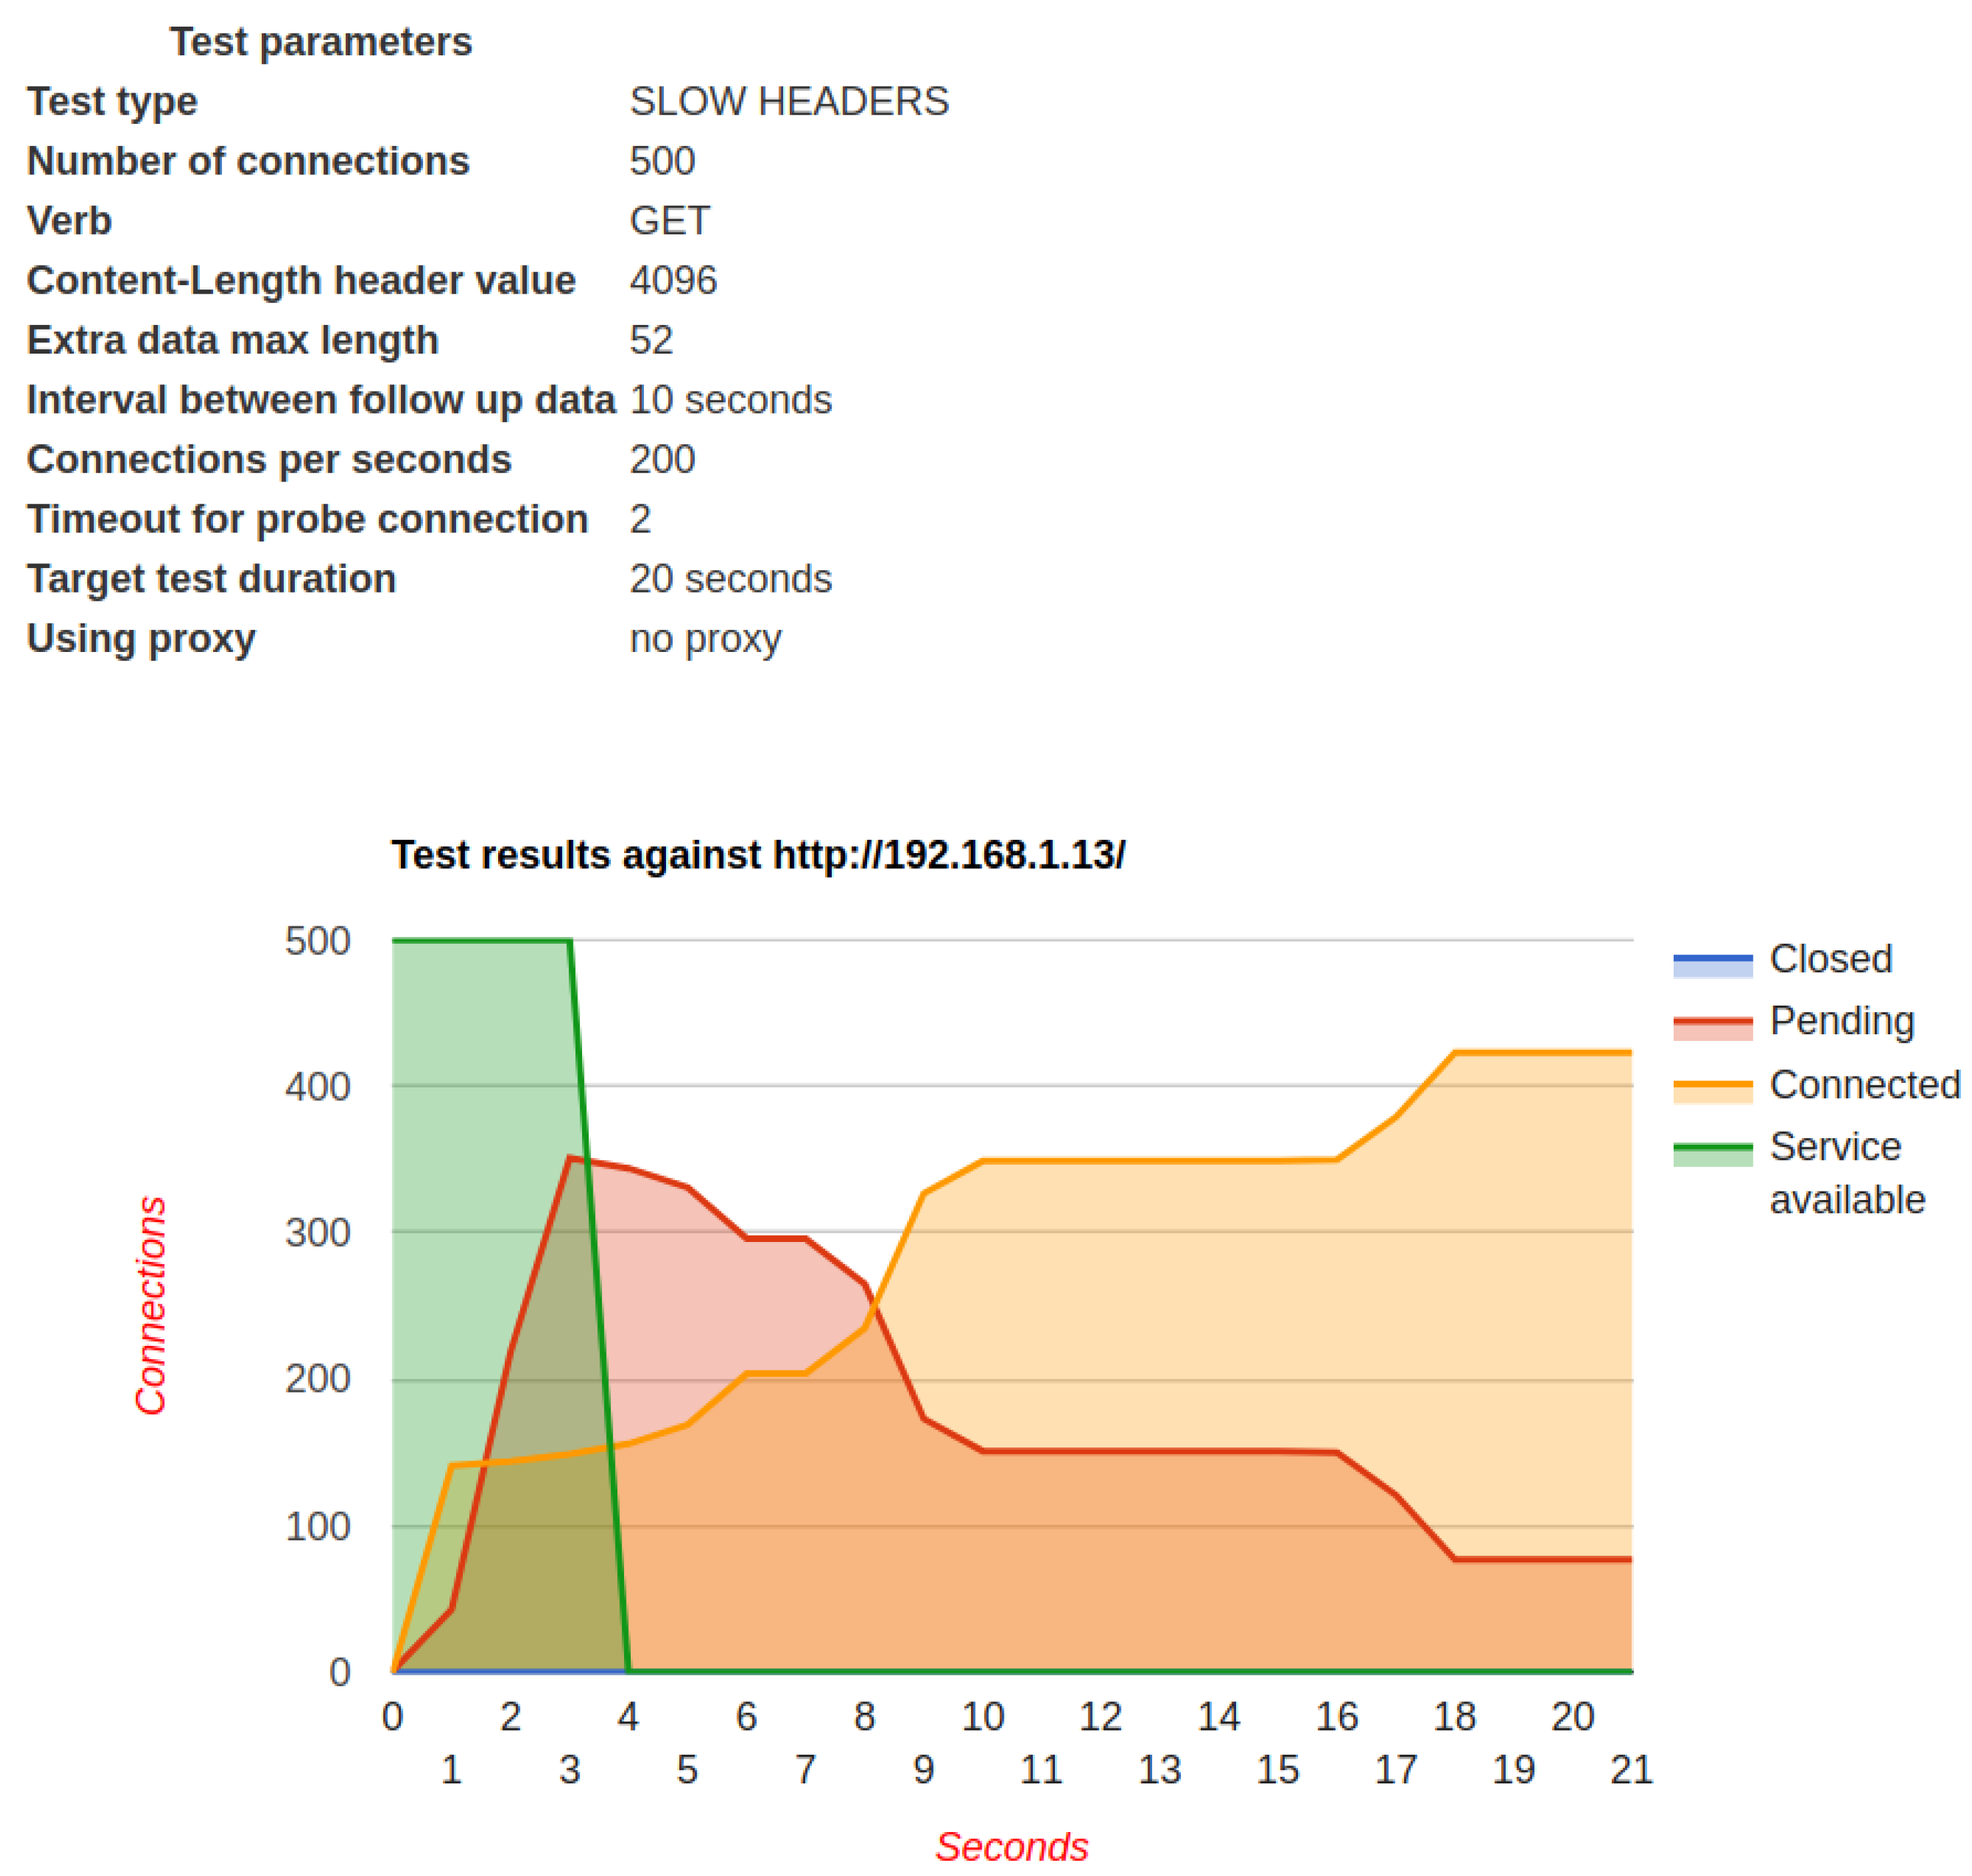
Task: Select the '4096' value
Action: [673, 281]
